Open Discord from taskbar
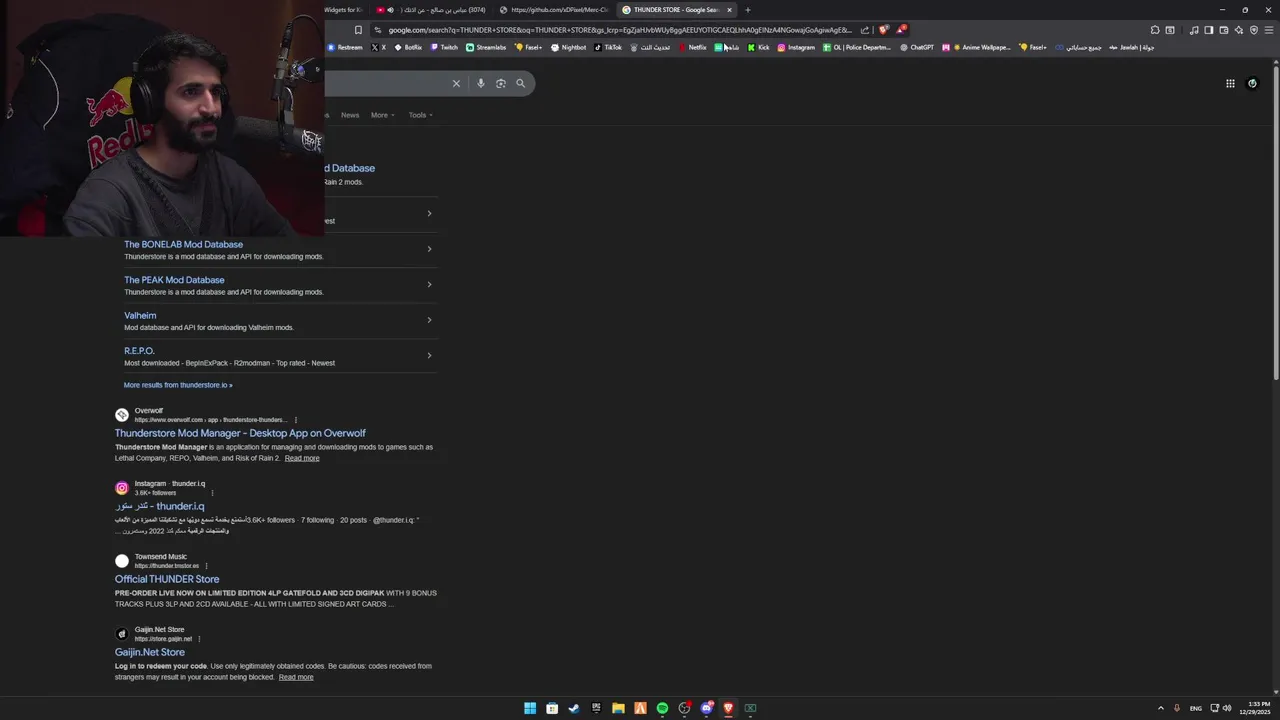 click(x=707, y=708)
